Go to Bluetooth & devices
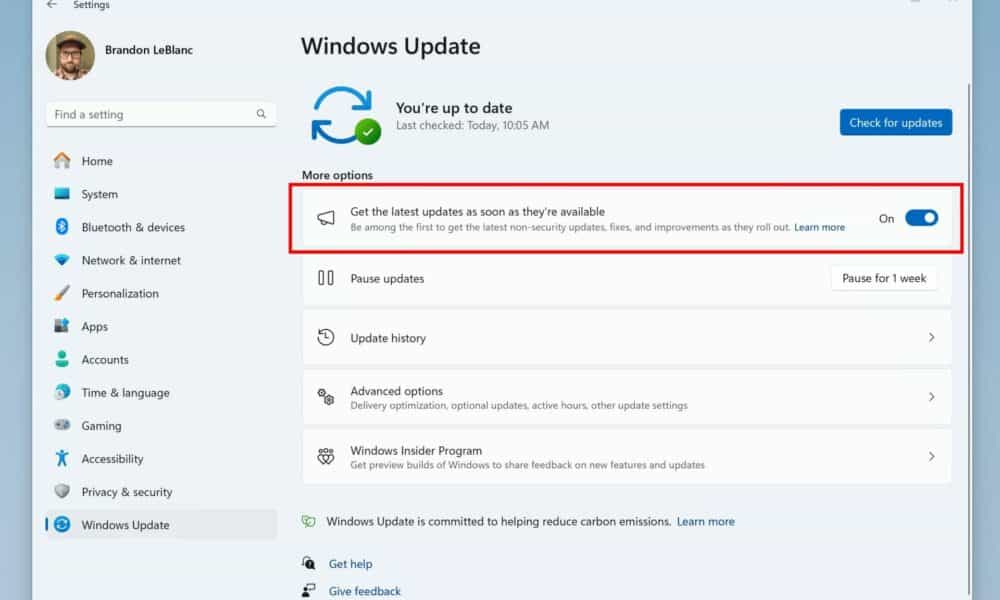 click(133, 228)
